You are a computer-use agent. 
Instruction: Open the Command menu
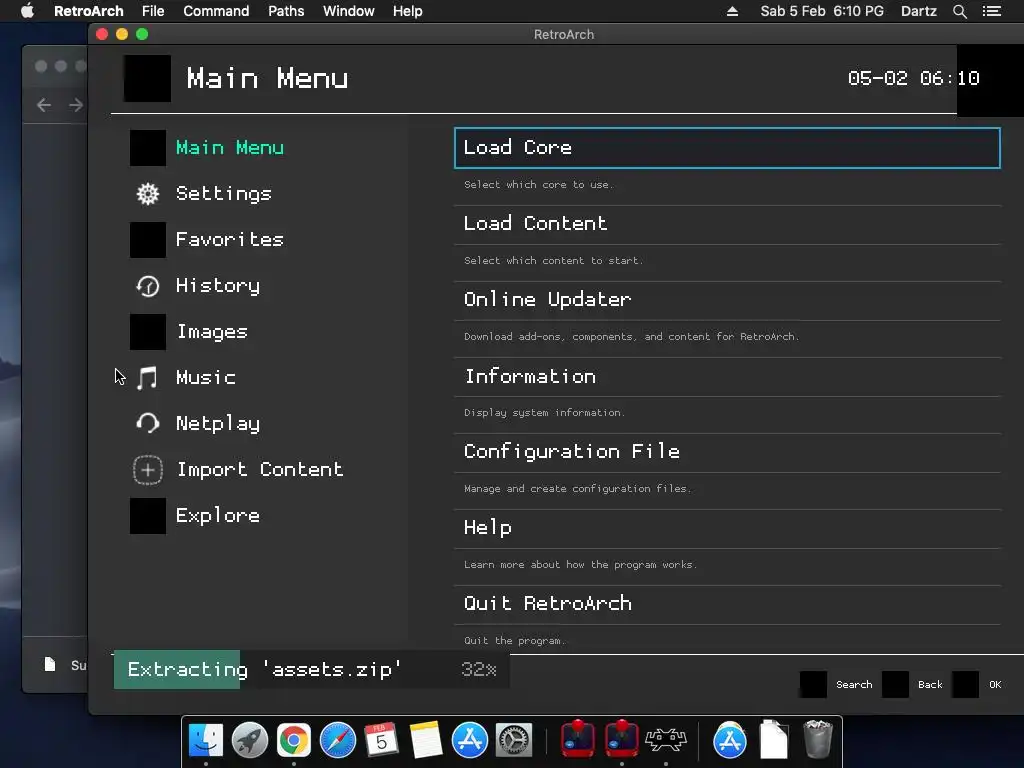(216, 11)
